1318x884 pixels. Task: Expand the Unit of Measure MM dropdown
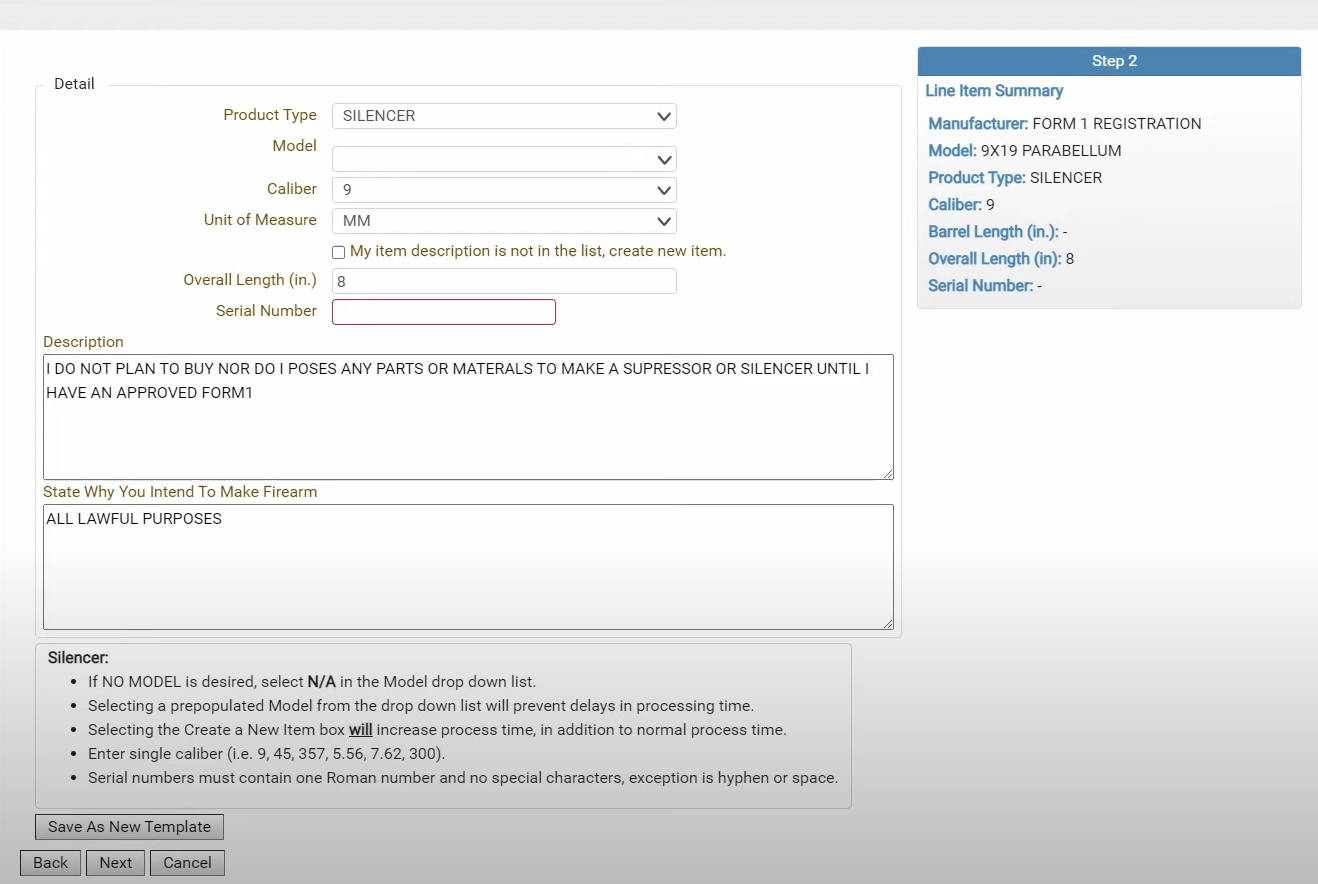pos(504,221)
